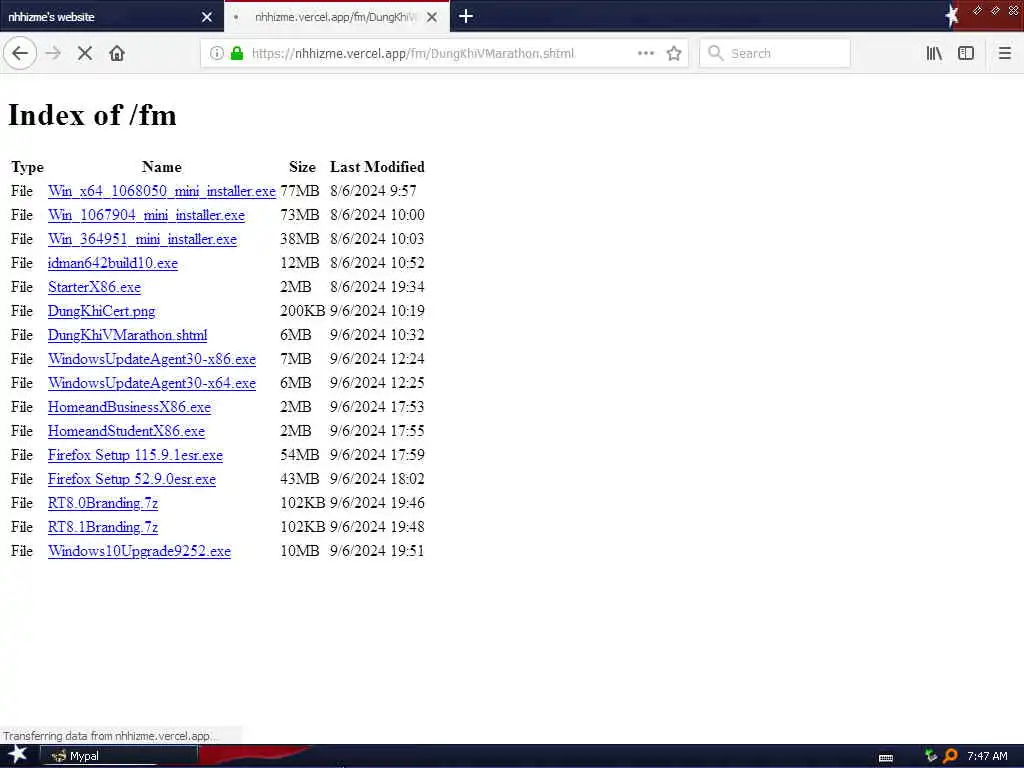Click the Name column header
Image resolution: width=1024 pixels, height=768 pixels.
(161, 167)
